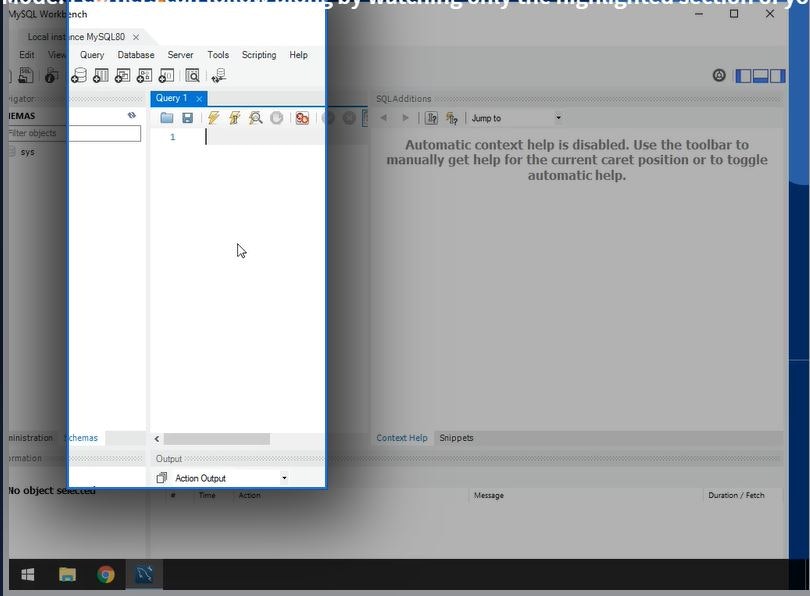
Task: Go forward in context help
Action: [x=406, y=118]
